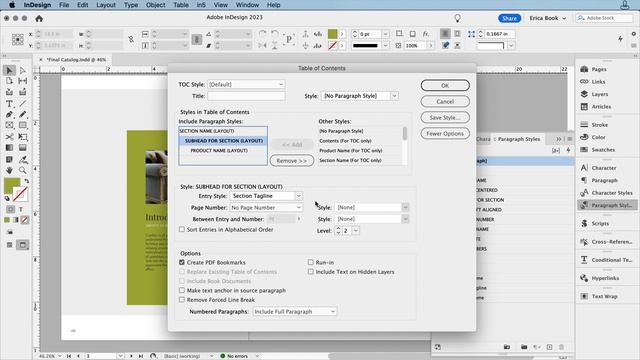
Task: Click the green fill color in Control panel
Action: tap(333, 34)
